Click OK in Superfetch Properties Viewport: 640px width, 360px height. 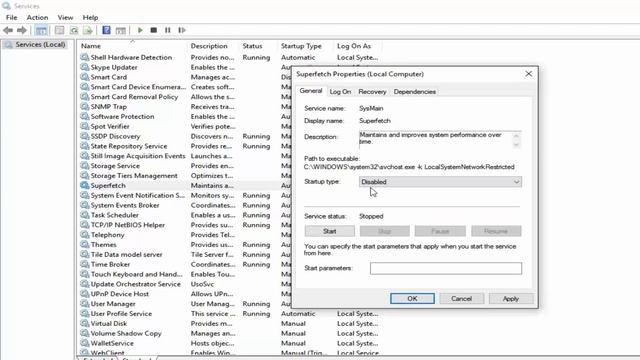tap(412, 298)
